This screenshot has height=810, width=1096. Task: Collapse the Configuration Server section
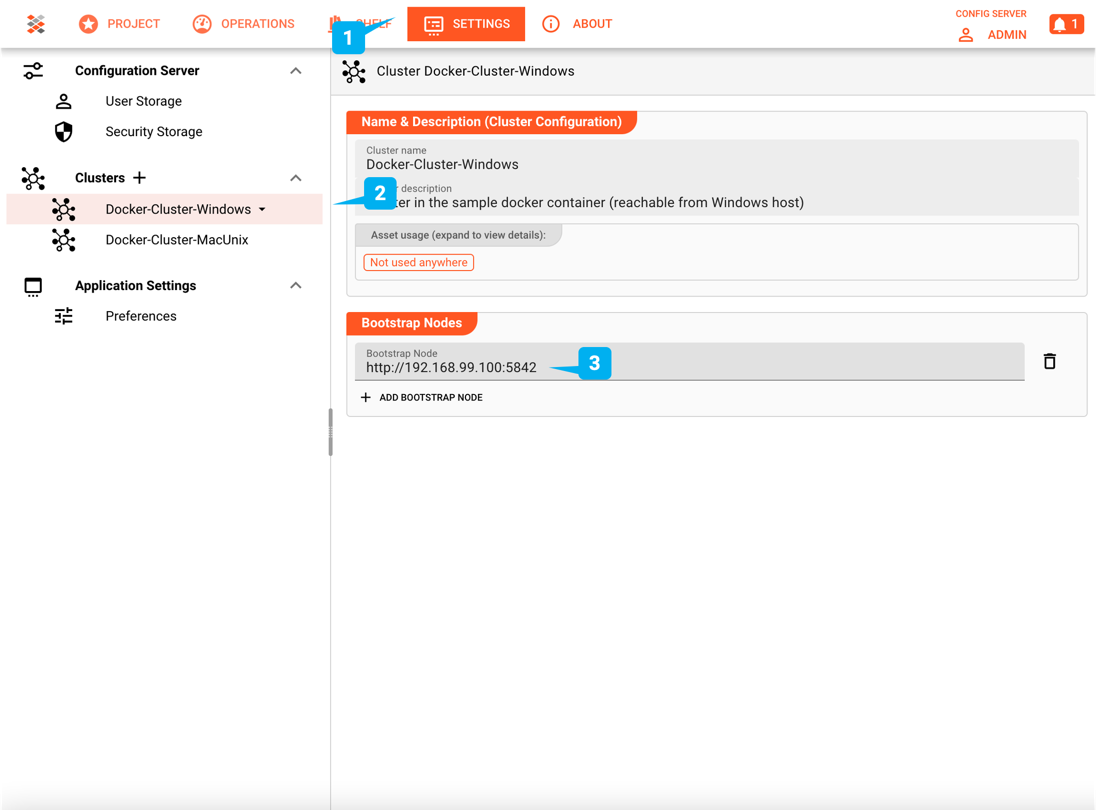[x=295, y=70]
